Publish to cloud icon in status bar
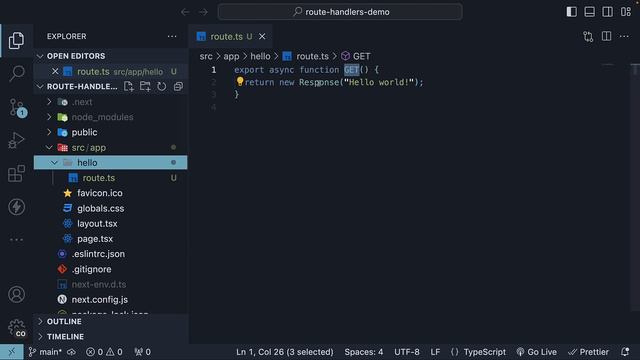 (x=71, y=352)
